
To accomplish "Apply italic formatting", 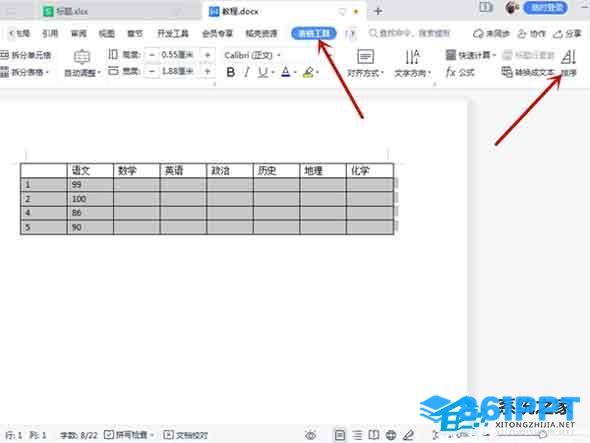I will [x=247, y=72].
